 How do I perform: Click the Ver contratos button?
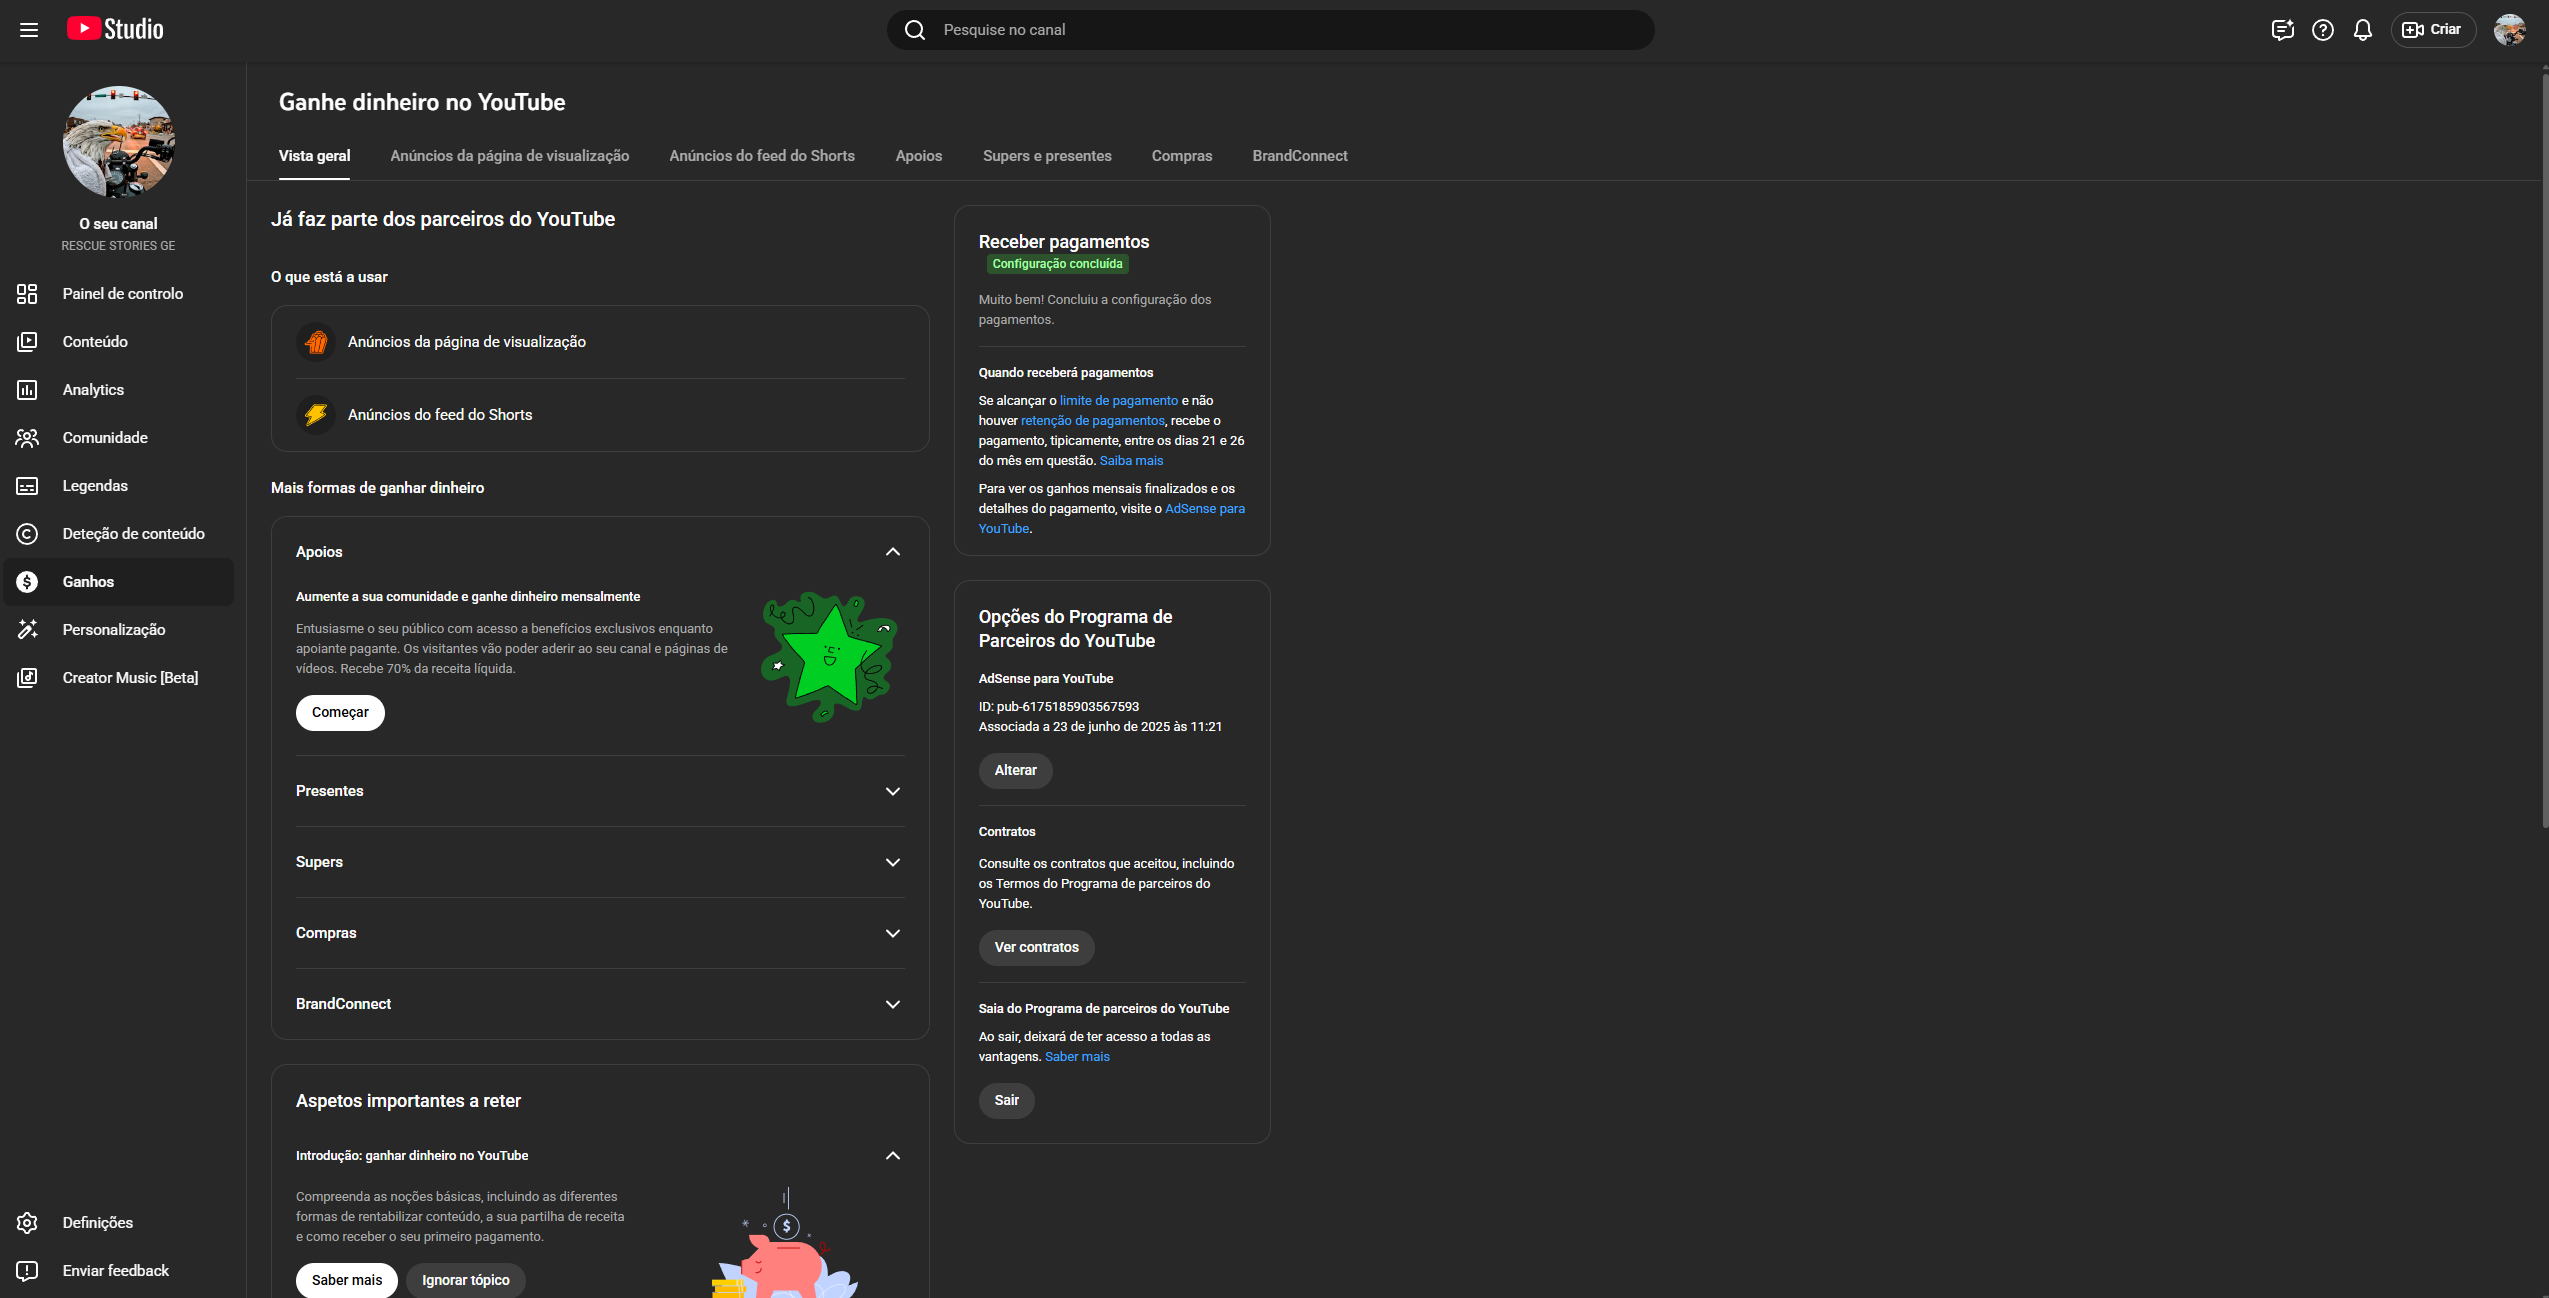pyautogui.click(x=1036, y=947)
